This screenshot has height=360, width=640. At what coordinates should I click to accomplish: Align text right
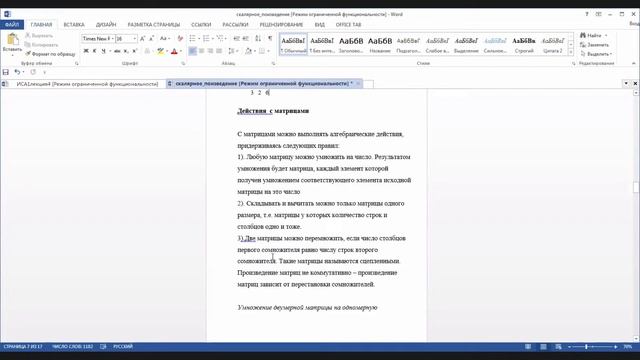[x=210, y=51]
